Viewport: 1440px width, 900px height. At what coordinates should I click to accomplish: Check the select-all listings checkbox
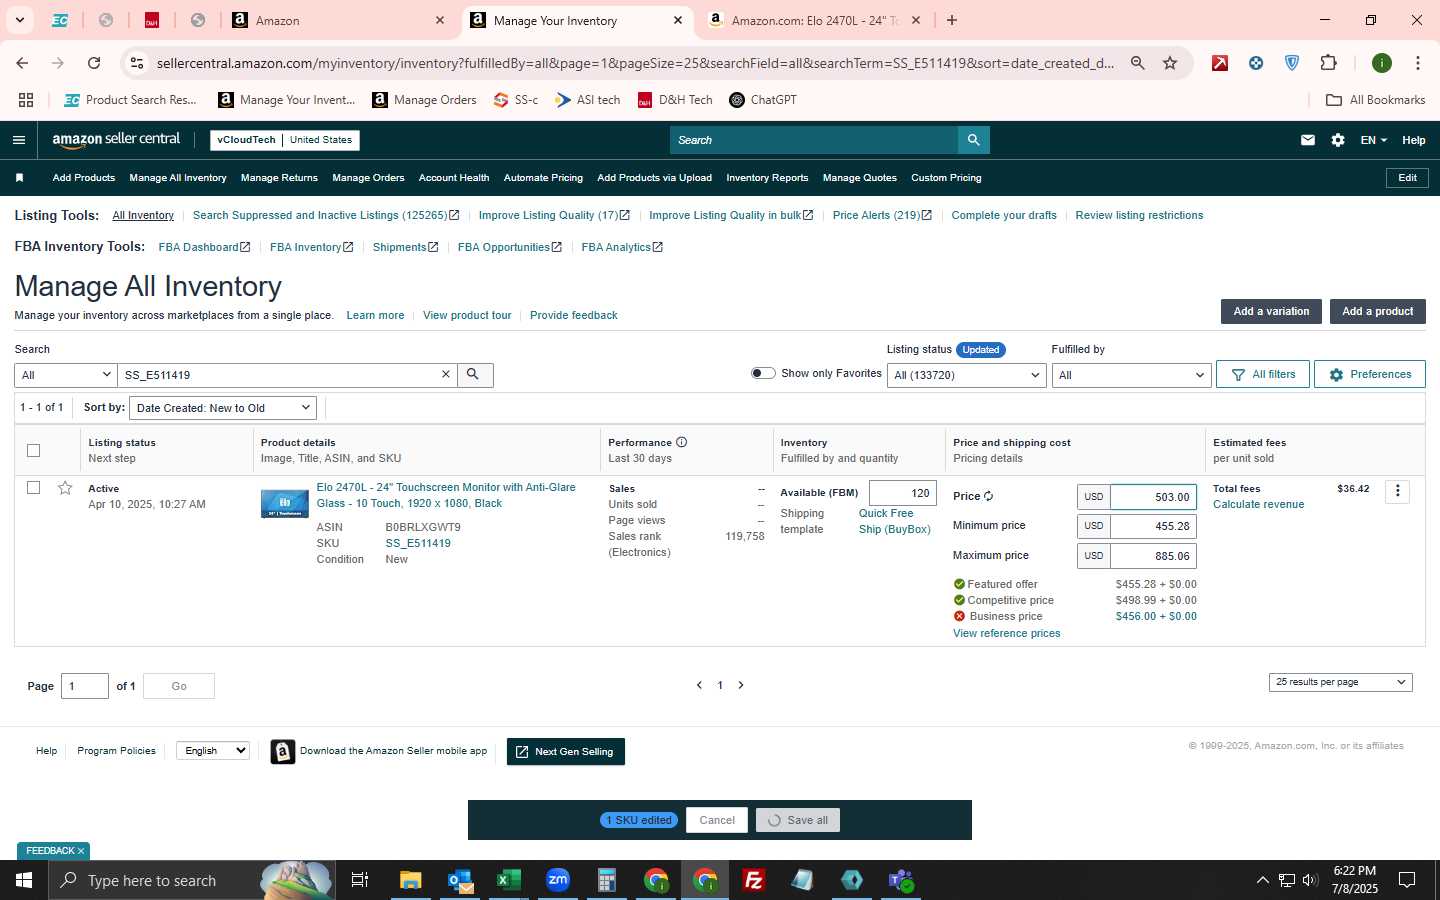(33, 450)
